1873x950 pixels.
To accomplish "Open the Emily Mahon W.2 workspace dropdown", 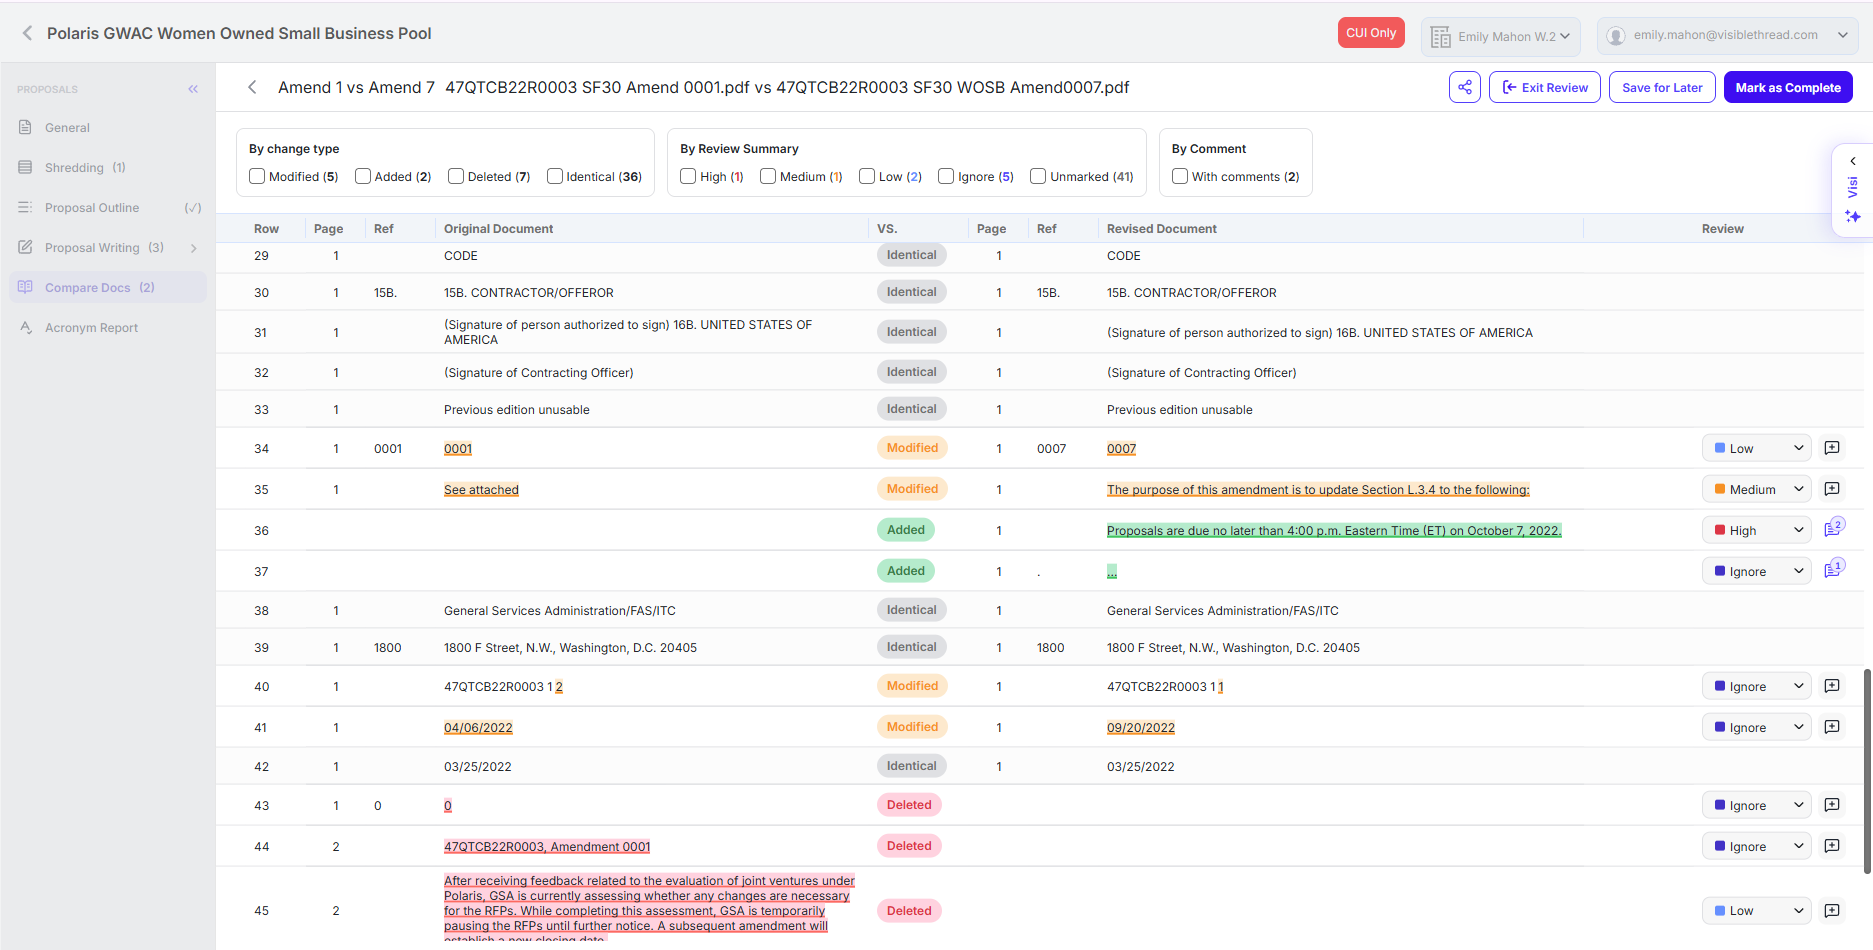I will tap(1501, 37).
